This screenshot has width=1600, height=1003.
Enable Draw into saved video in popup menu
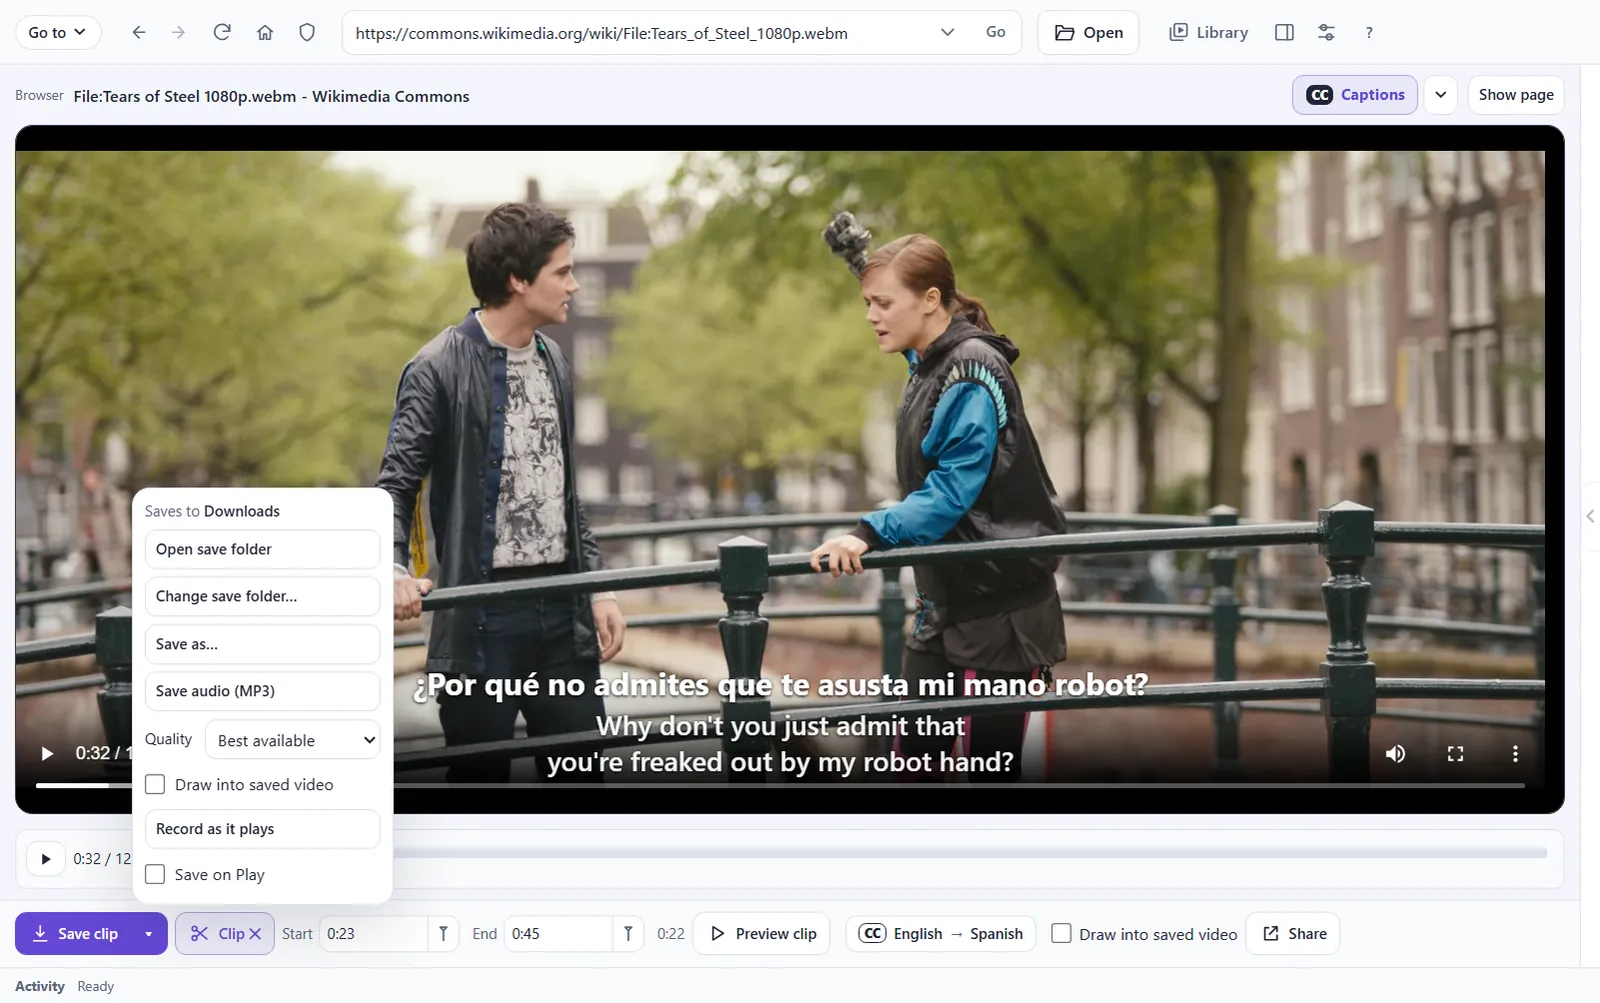tap(155, 784)
